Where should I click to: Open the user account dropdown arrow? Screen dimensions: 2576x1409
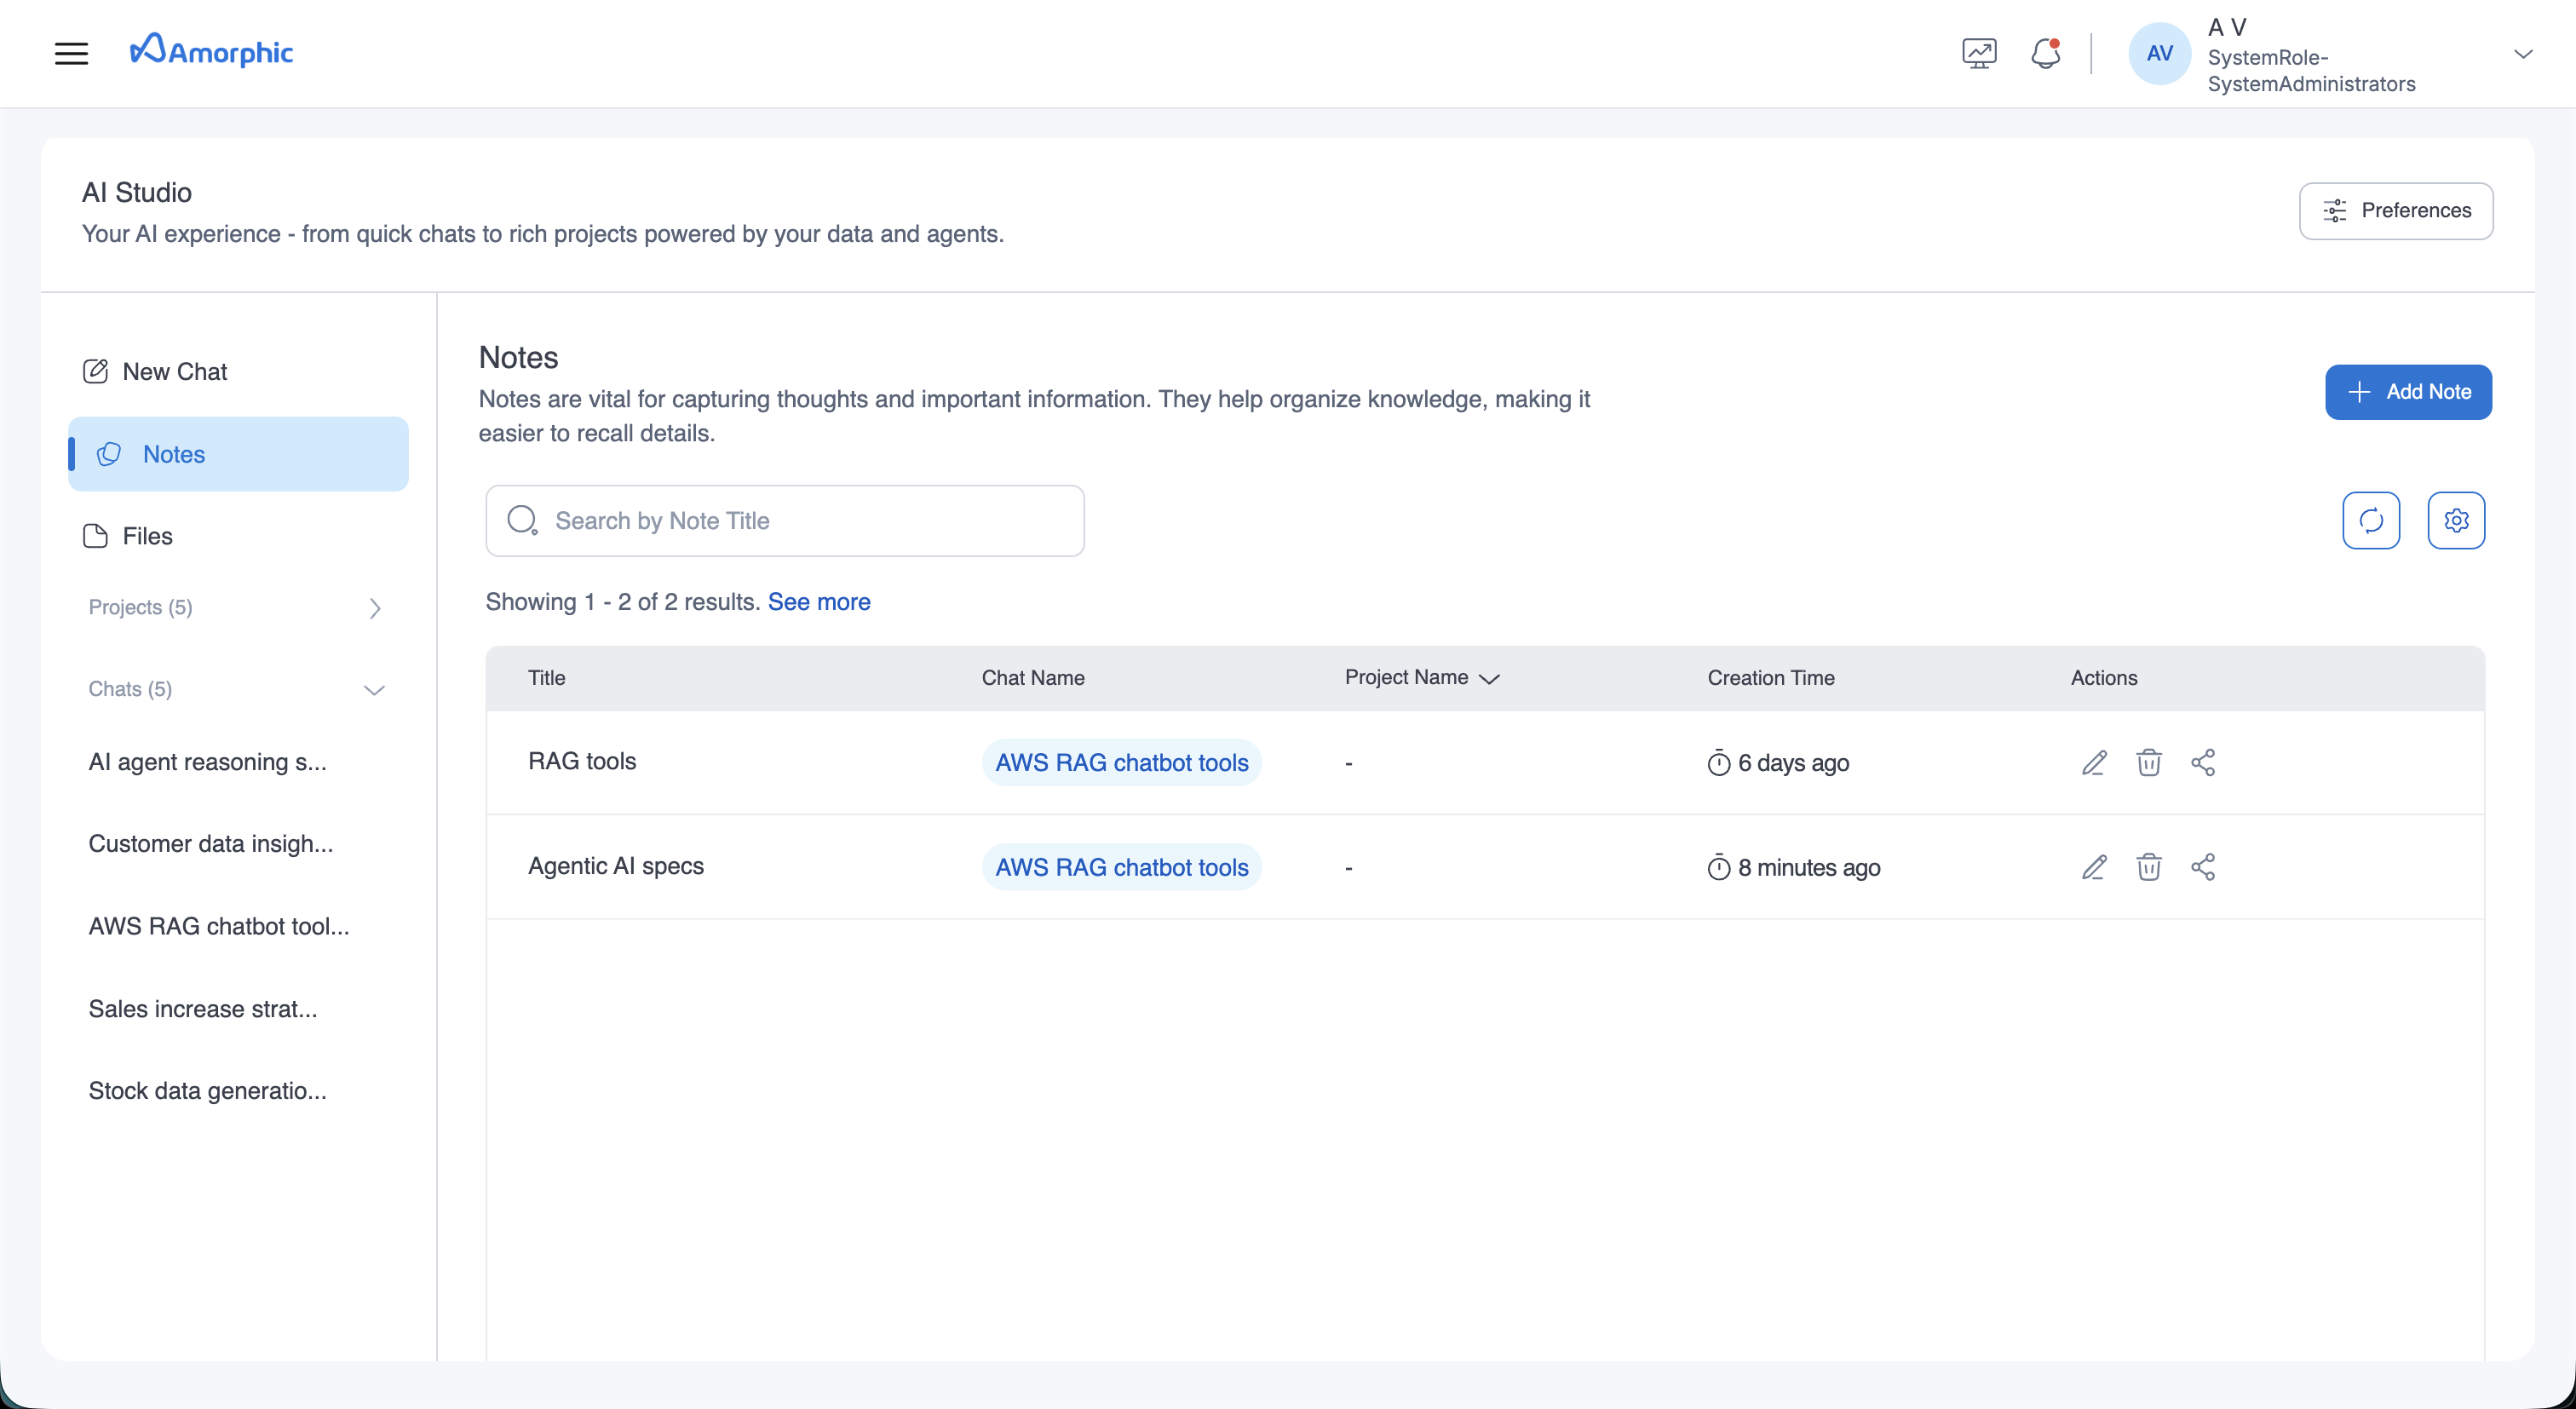coord(2523,54)
